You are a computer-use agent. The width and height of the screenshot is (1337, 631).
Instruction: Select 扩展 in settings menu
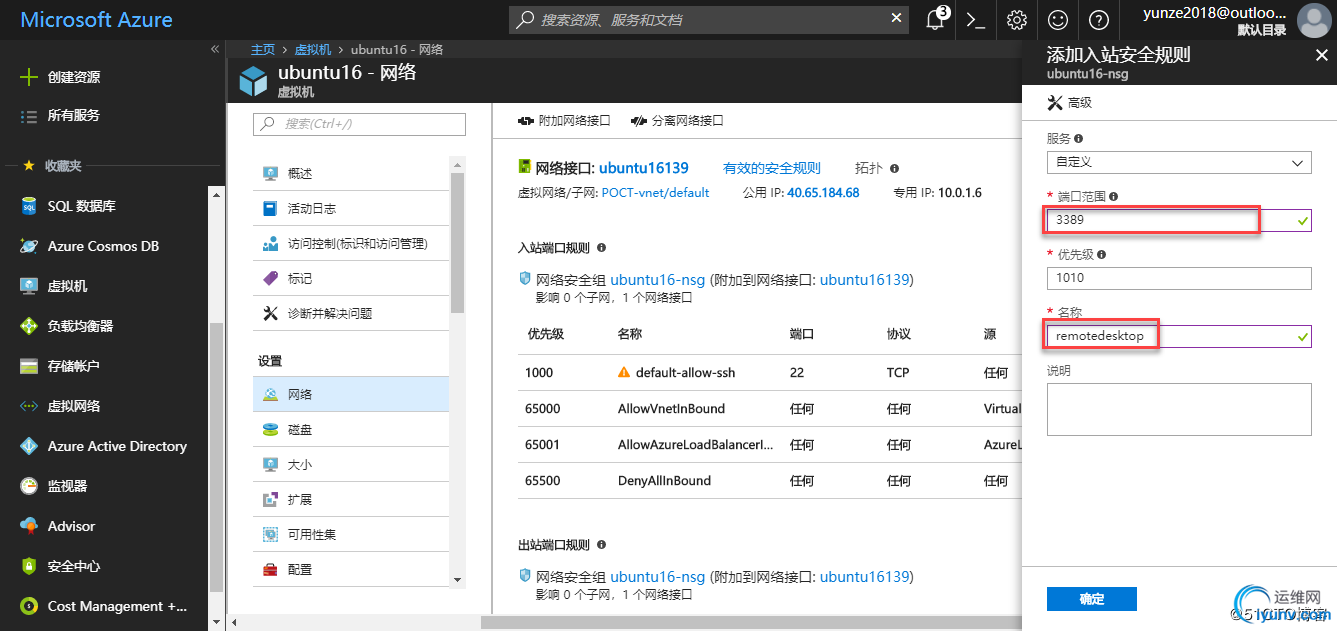point(351,500)
